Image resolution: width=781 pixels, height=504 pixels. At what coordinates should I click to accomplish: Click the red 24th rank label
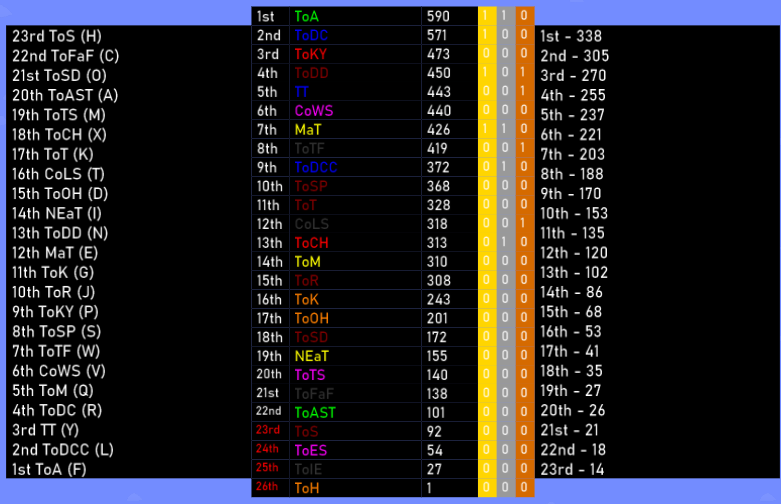[267, 449]
